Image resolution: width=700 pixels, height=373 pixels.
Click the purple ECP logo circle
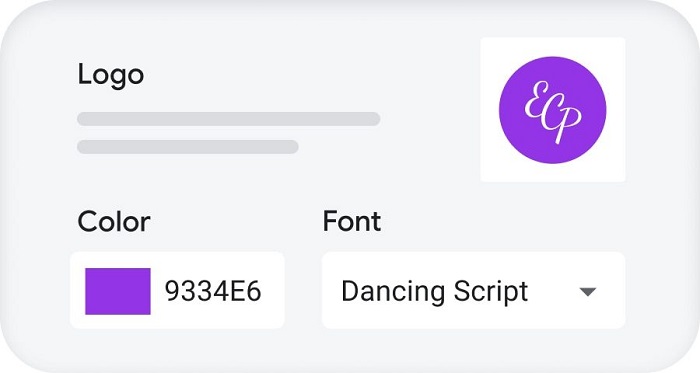[x=553, y=110]
